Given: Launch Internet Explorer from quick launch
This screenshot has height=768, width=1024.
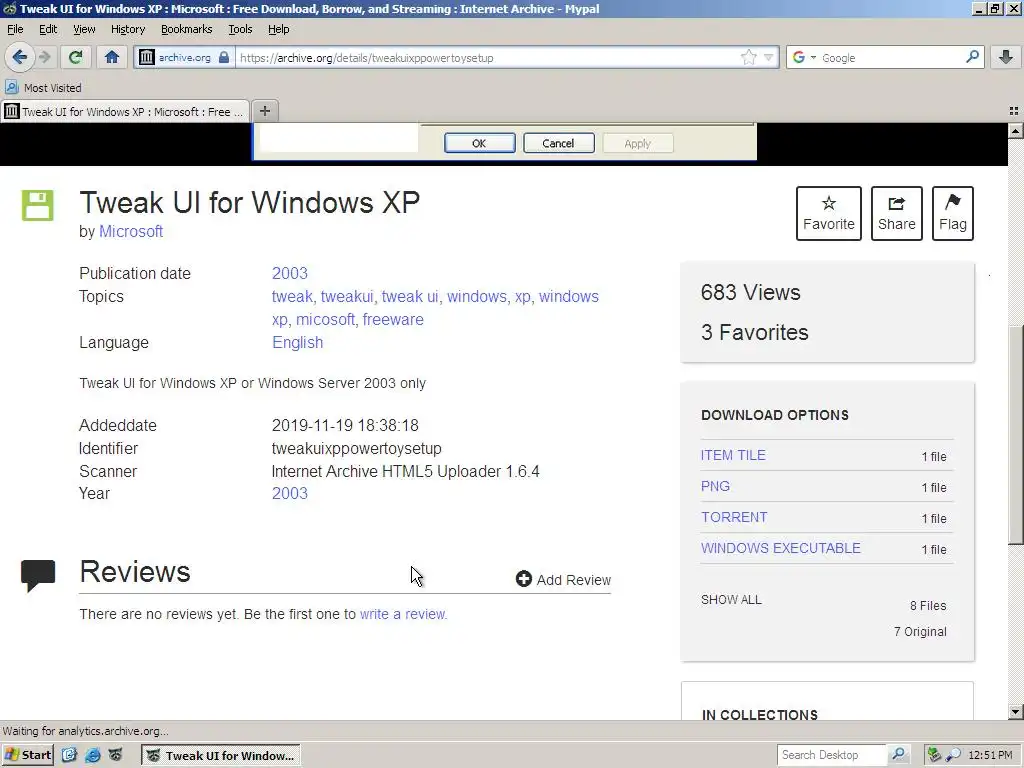Looking at the screenshot, I should pyautogui.click(x=93, y=755).
